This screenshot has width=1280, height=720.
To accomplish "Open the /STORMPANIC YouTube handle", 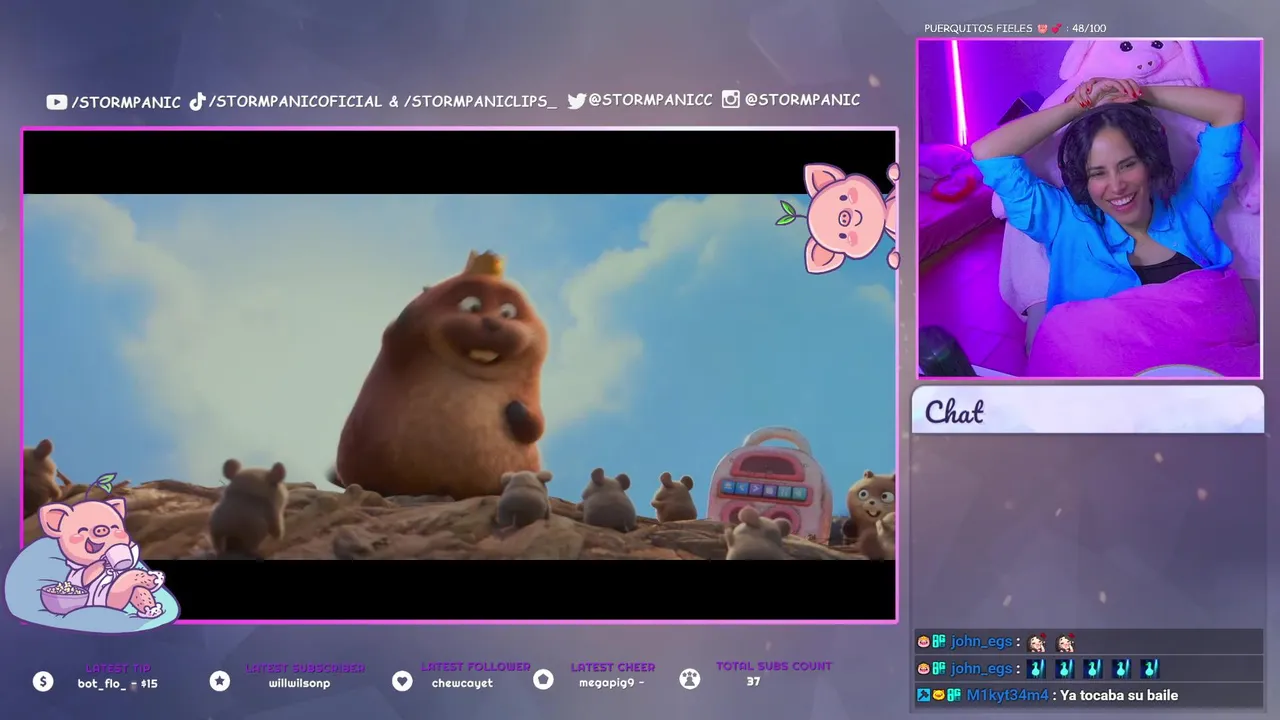I will point(126,102).
